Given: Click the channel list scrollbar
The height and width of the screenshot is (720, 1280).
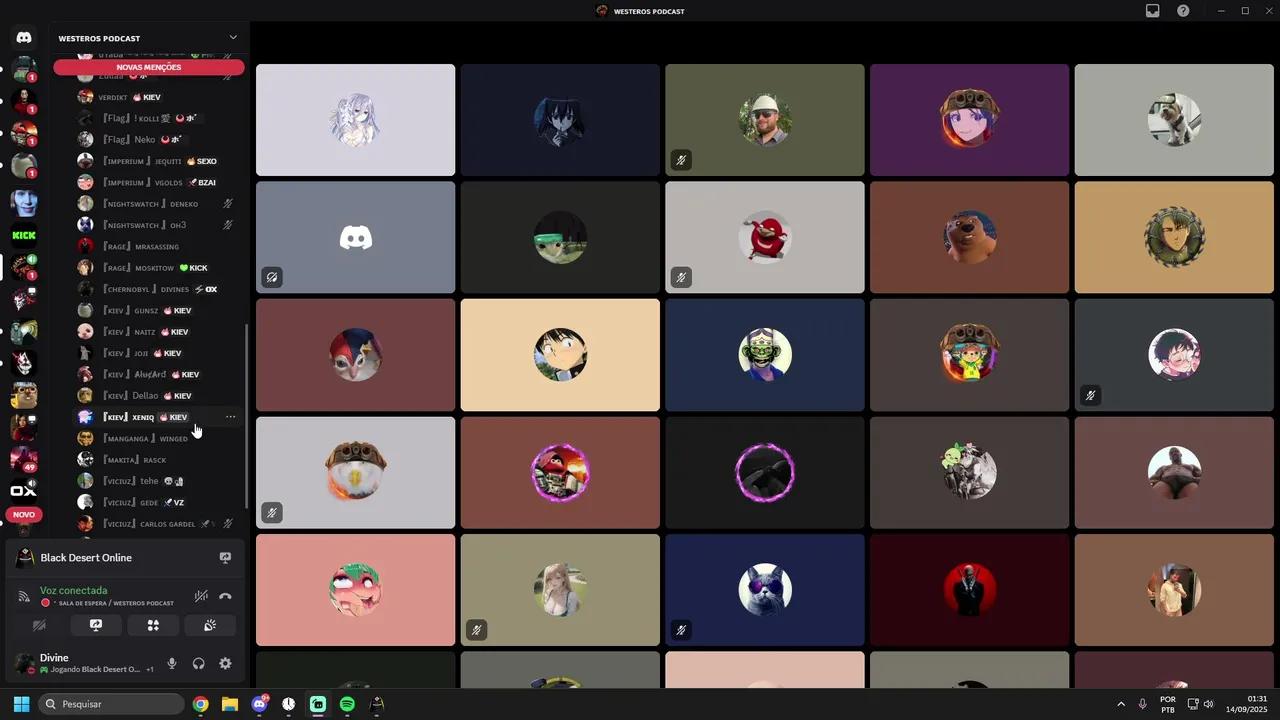Looking at the screenshot, I should point(246,415).
